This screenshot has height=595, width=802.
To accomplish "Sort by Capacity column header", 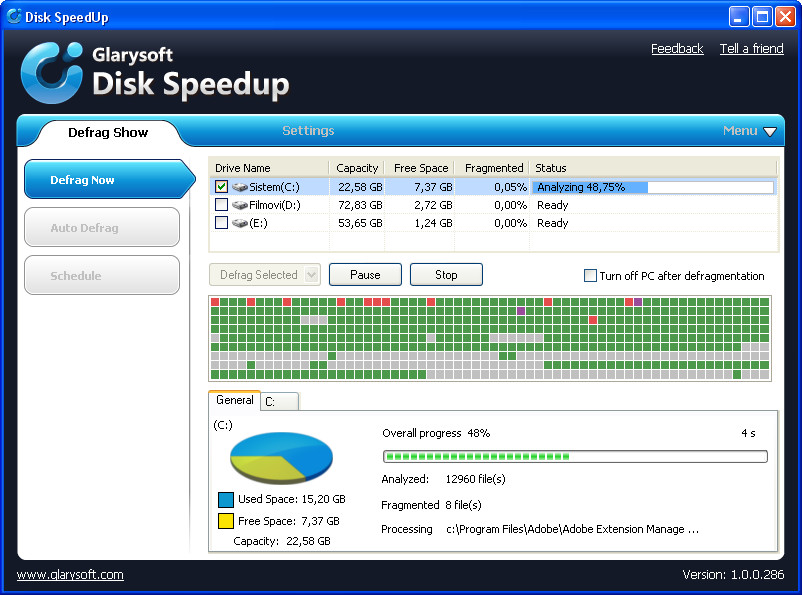I will (357, 168).
